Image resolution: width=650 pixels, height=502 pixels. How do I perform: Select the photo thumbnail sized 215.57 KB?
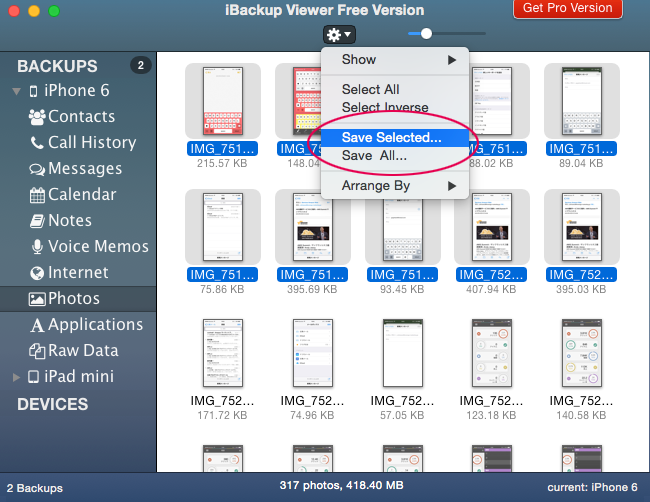[223, 101]
